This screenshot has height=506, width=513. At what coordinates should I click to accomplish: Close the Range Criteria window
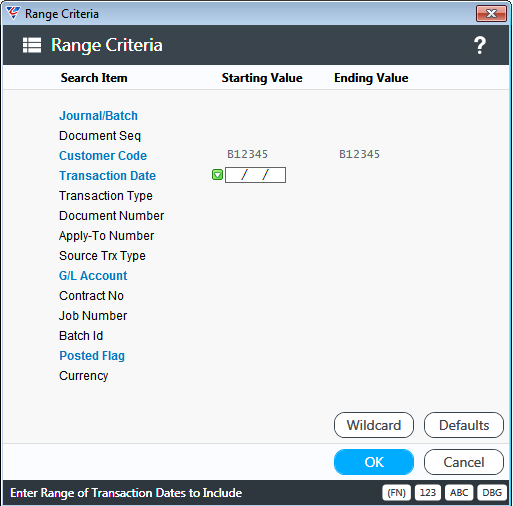tap(491, 14)
